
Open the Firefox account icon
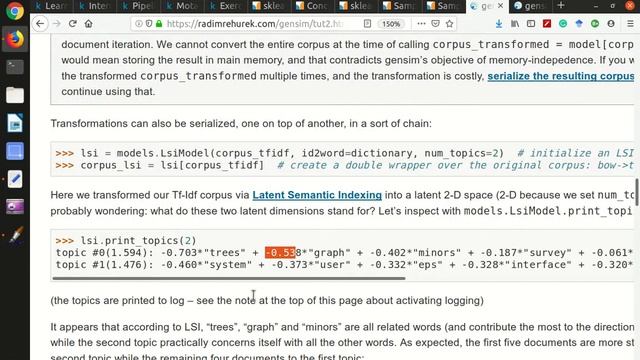[611, 24]
